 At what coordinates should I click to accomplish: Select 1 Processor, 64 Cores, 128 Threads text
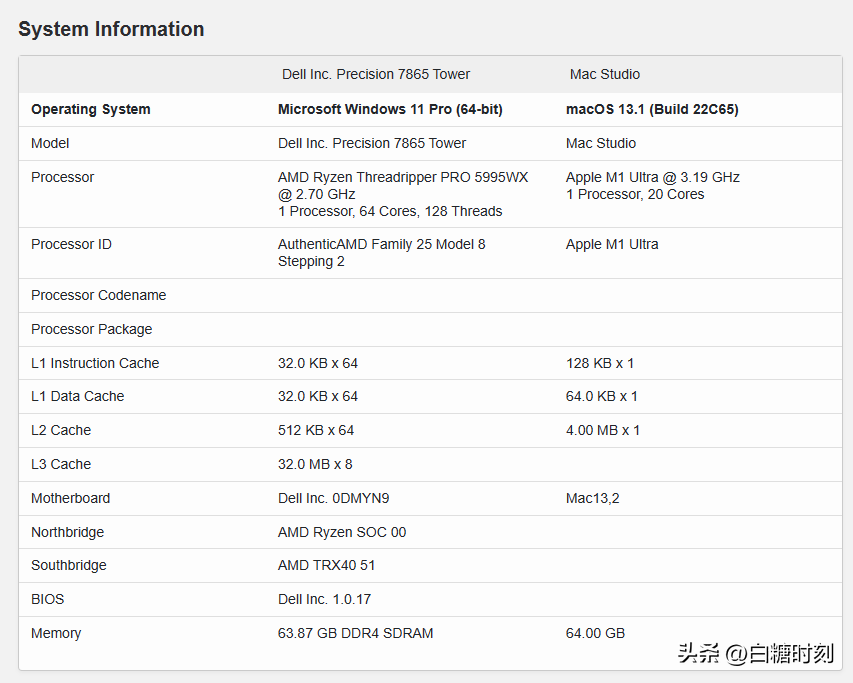point(390,211)
